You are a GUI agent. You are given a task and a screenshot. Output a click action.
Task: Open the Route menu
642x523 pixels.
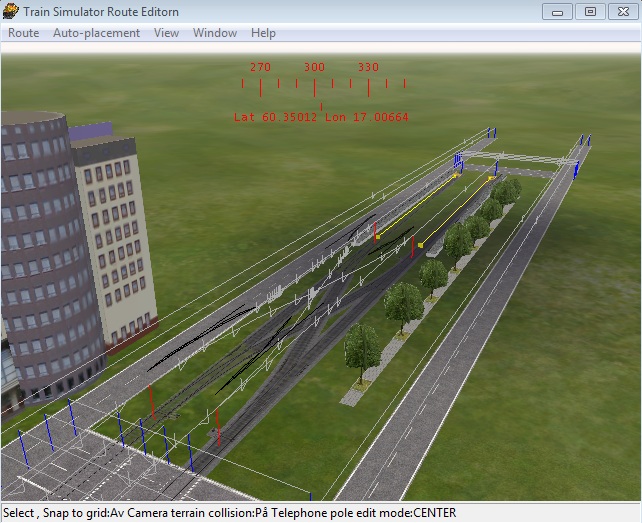point(23,33)
